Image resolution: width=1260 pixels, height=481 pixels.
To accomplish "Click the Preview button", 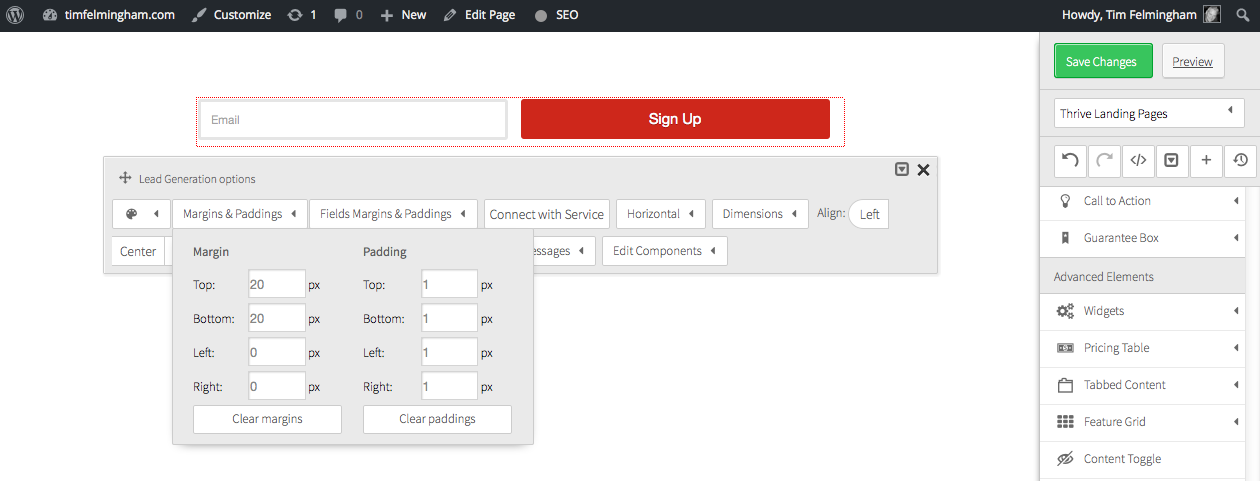I will click(x=1192, y=61).
